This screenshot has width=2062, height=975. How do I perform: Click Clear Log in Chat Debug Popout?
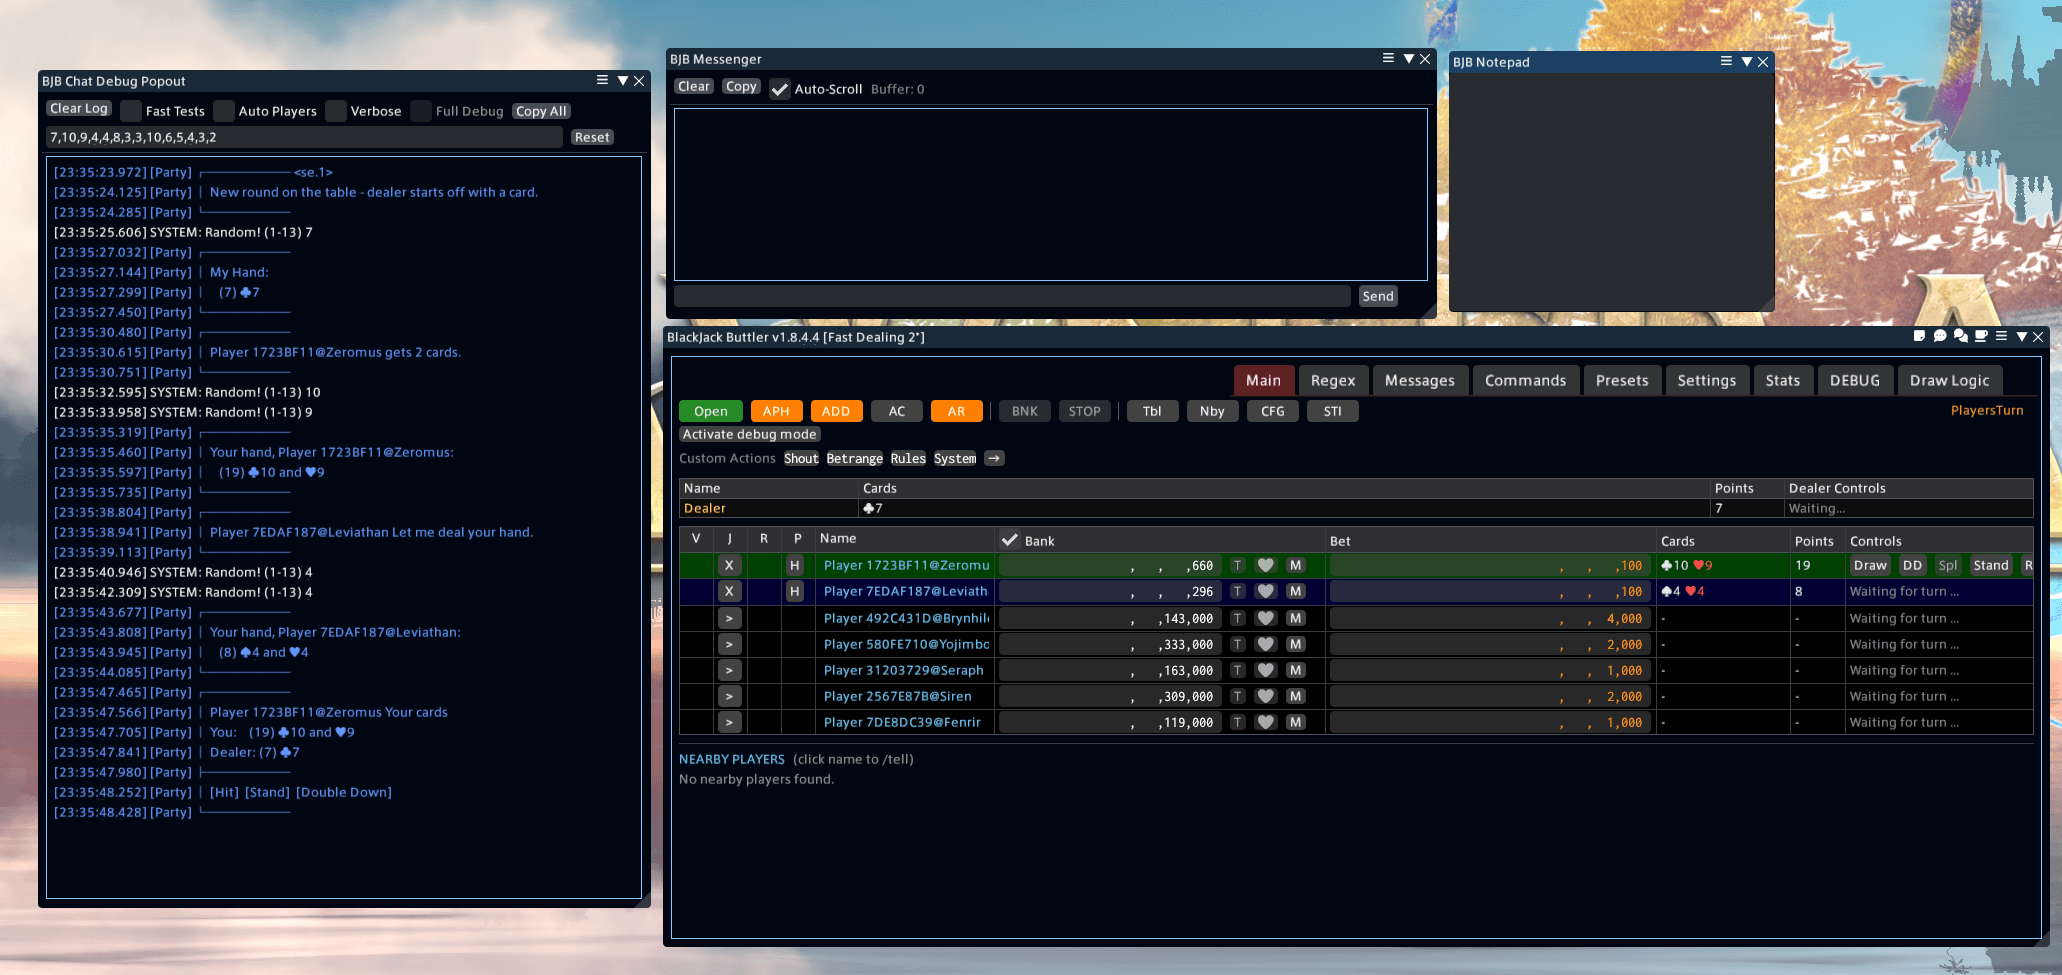tap(79, 108)
